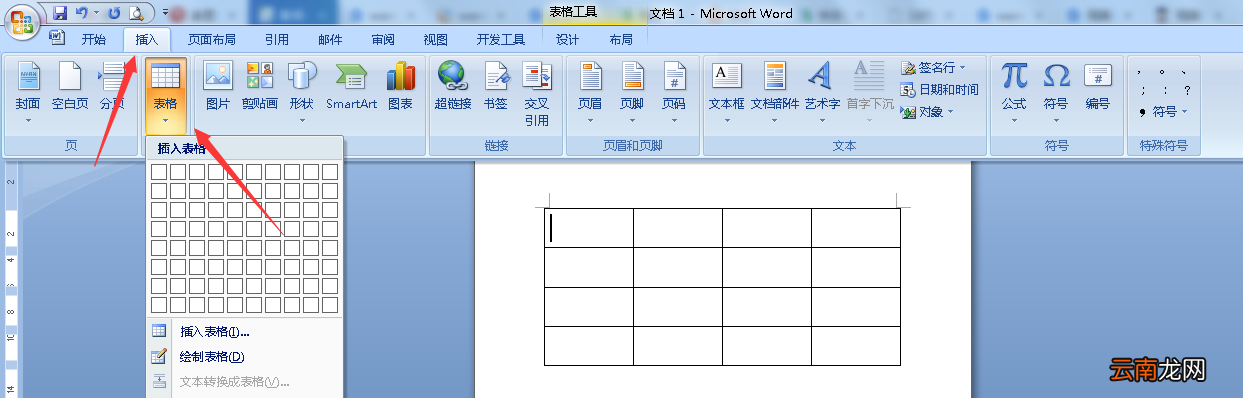Open the undo history dropdown arrow
This screenshot has height=398, width=1243.
[x=95, y=13]
